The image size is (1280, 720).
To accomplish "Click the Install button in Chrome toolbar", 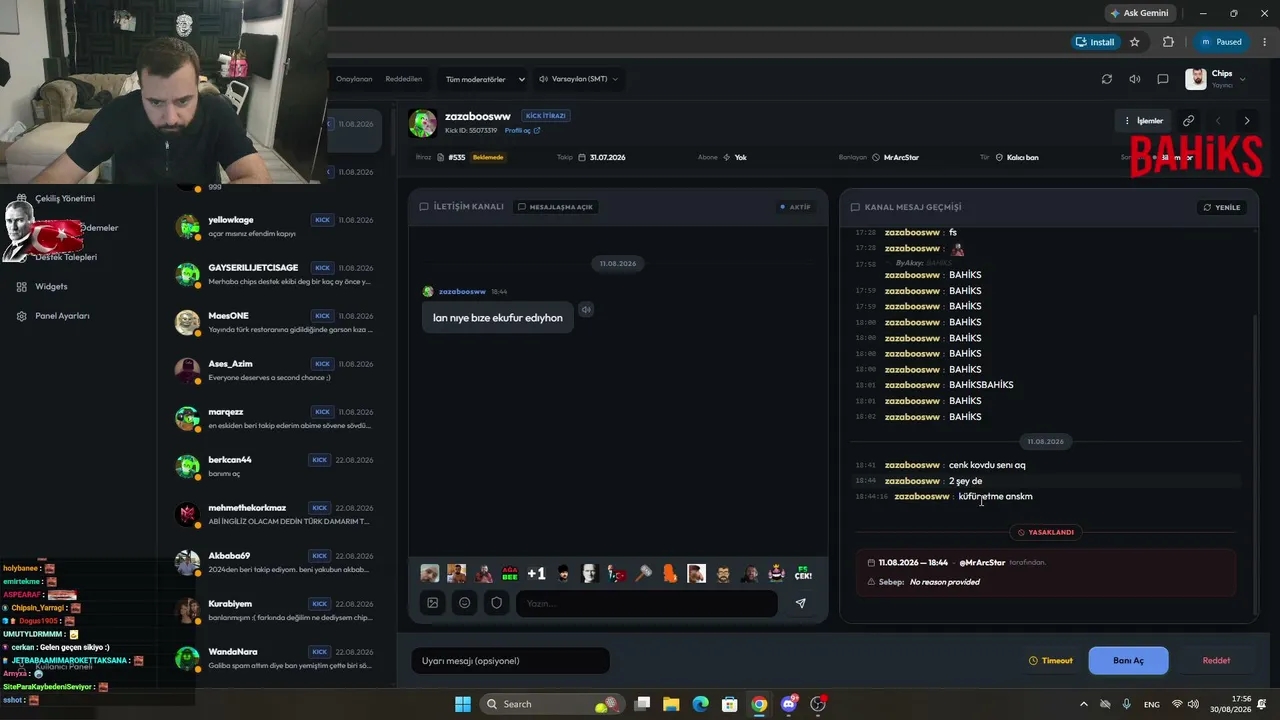I will (1094, 42).
